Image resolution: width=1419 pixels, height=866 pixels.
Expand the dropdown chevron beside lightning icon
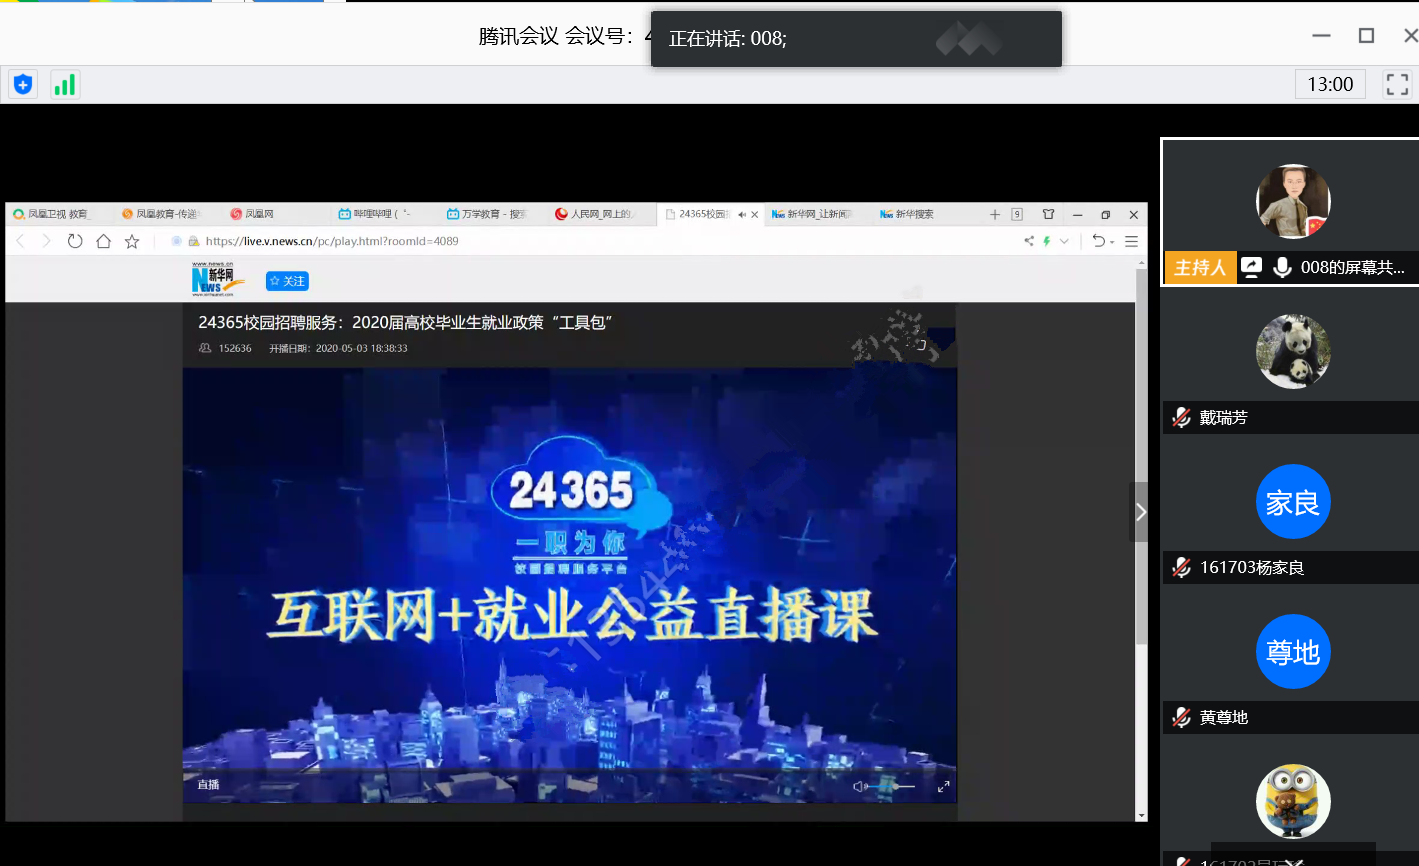[x=1064, y=241]
